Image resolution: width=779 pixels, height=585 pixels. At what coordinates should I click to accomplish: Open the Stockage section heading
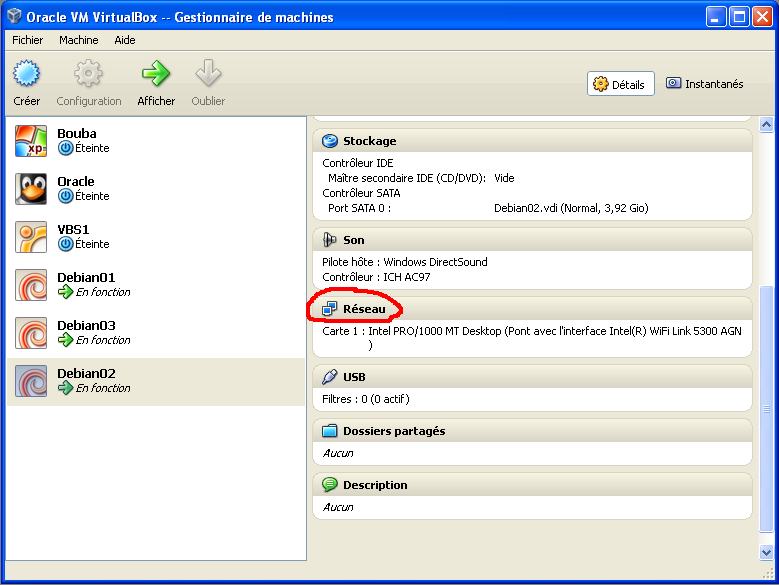(370, 141)
